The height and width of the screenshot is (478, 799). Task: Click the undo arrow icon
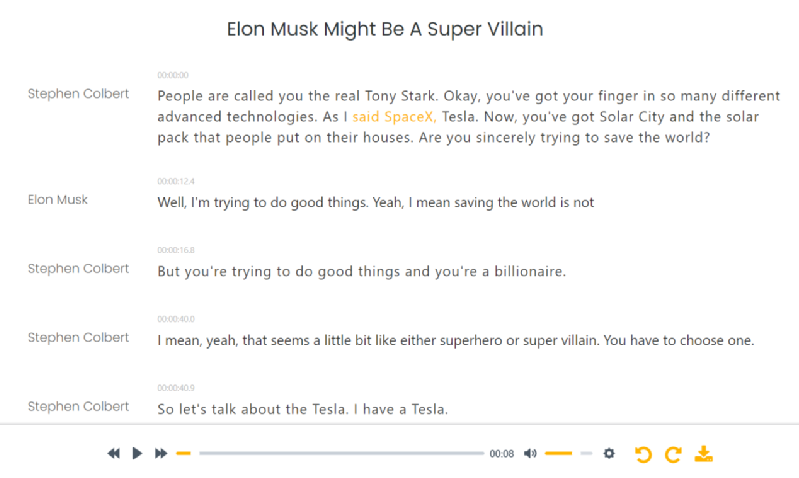[x=643, y=455]
